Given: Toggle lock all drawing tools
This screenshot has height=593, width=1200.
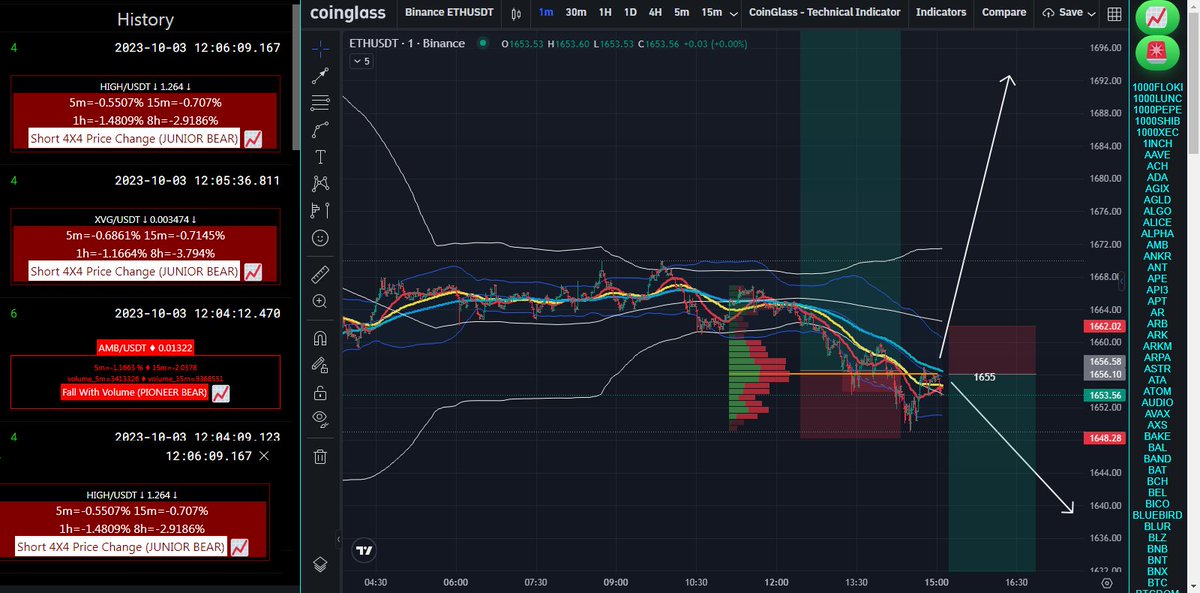Looking at the screenshot, I should [x=320, y=391].
